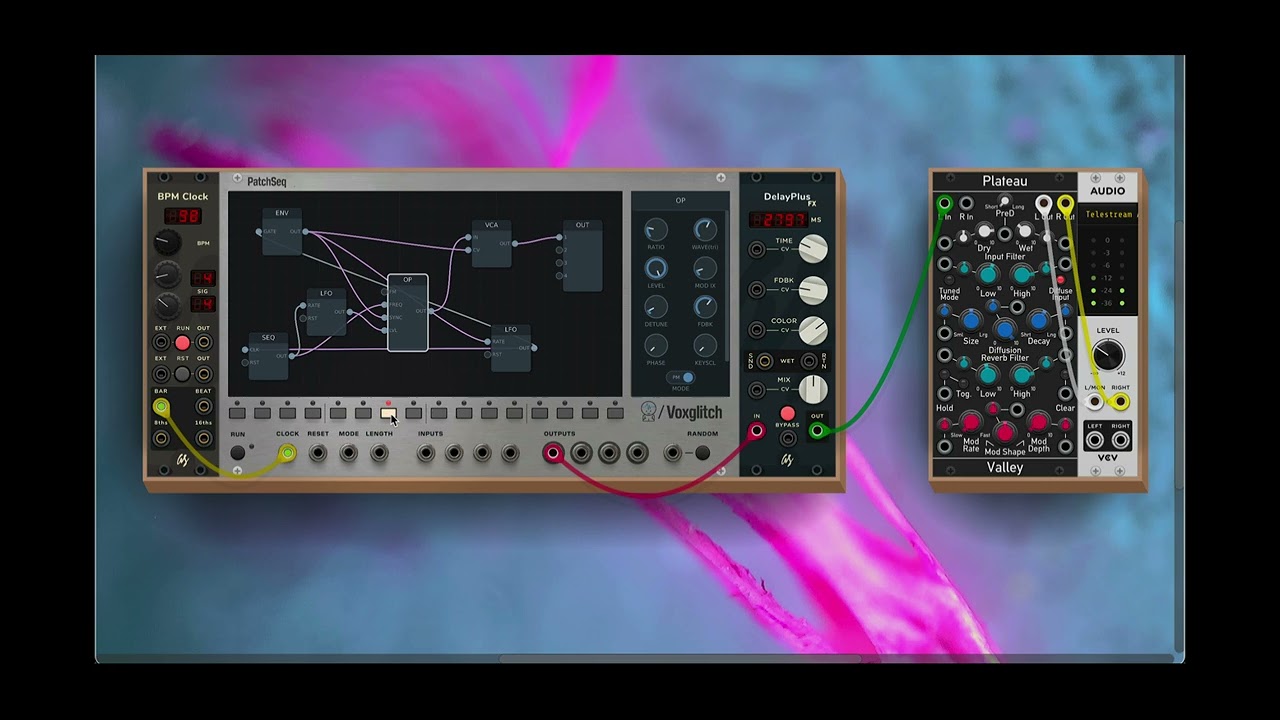Click the plus icon beside the PatchSeq title
Viewport: 1280px width, 720px height.
[237, 180]
